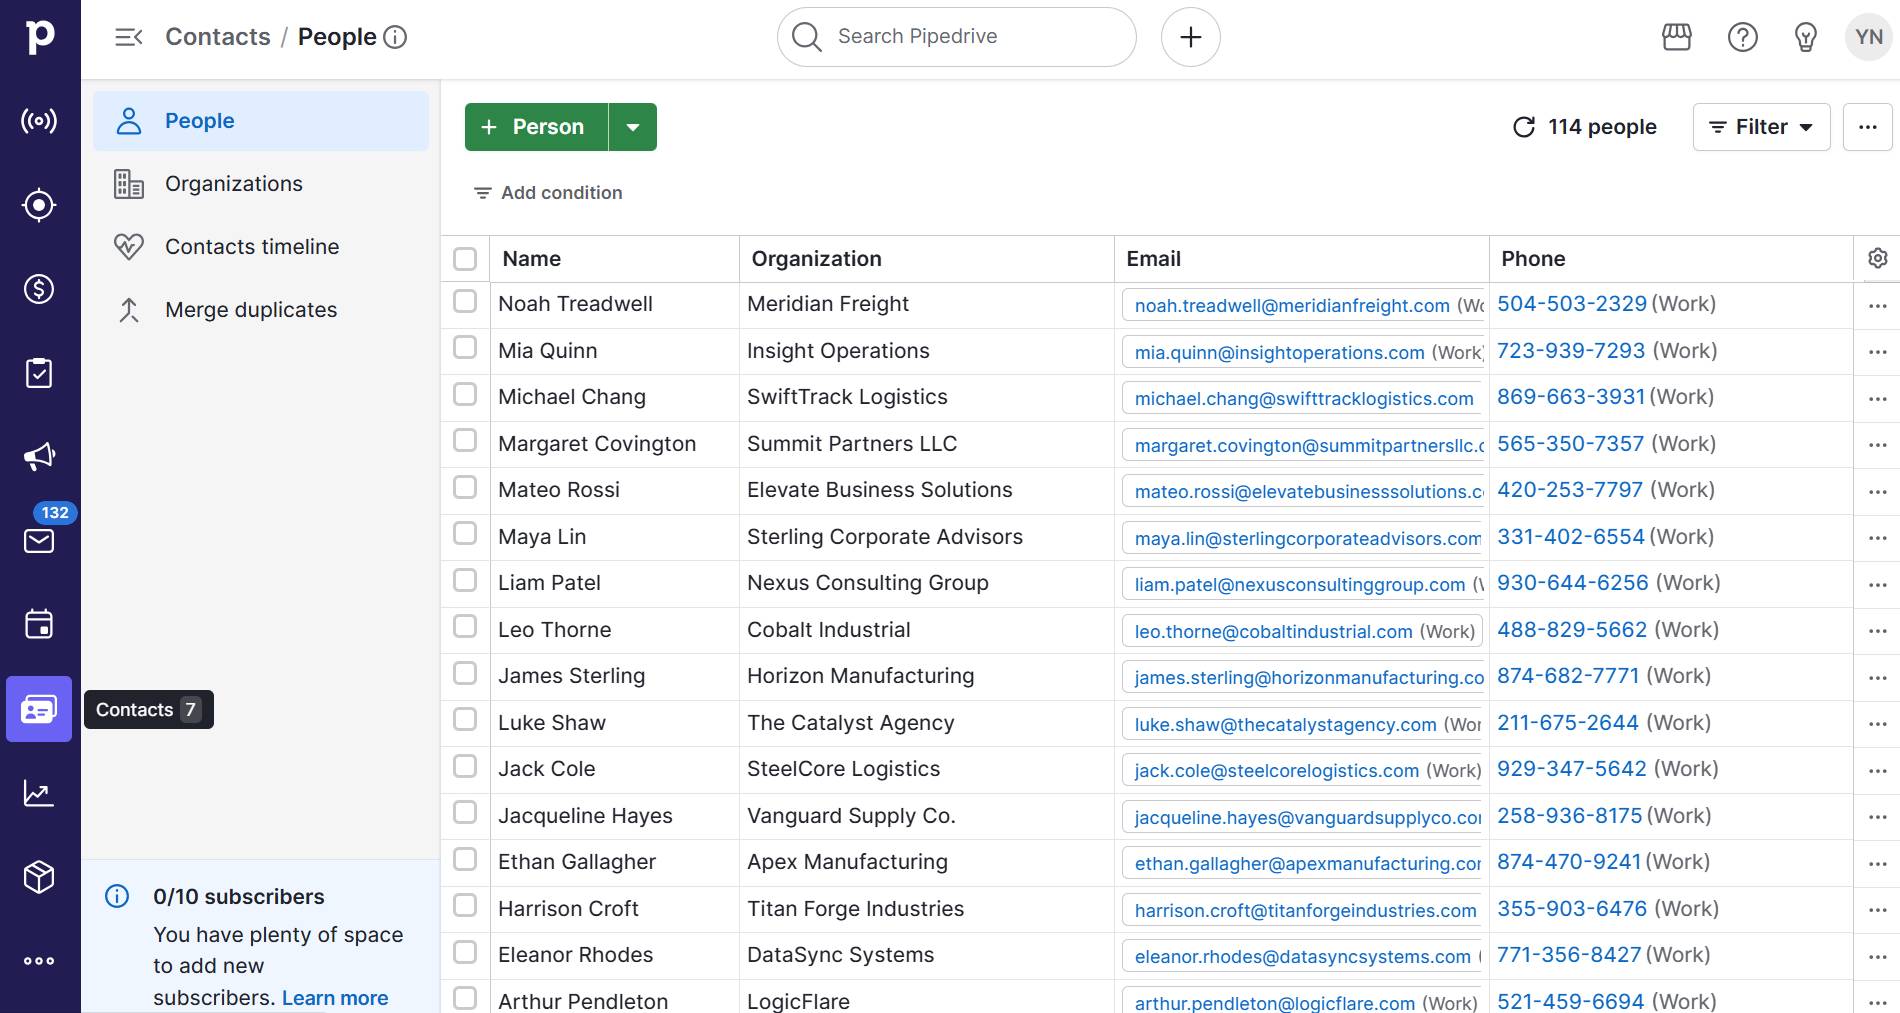This screenshot has width=1900, height=1013.
Task: Open row actions for Harrison Croft
Action: click(1878, 910)
